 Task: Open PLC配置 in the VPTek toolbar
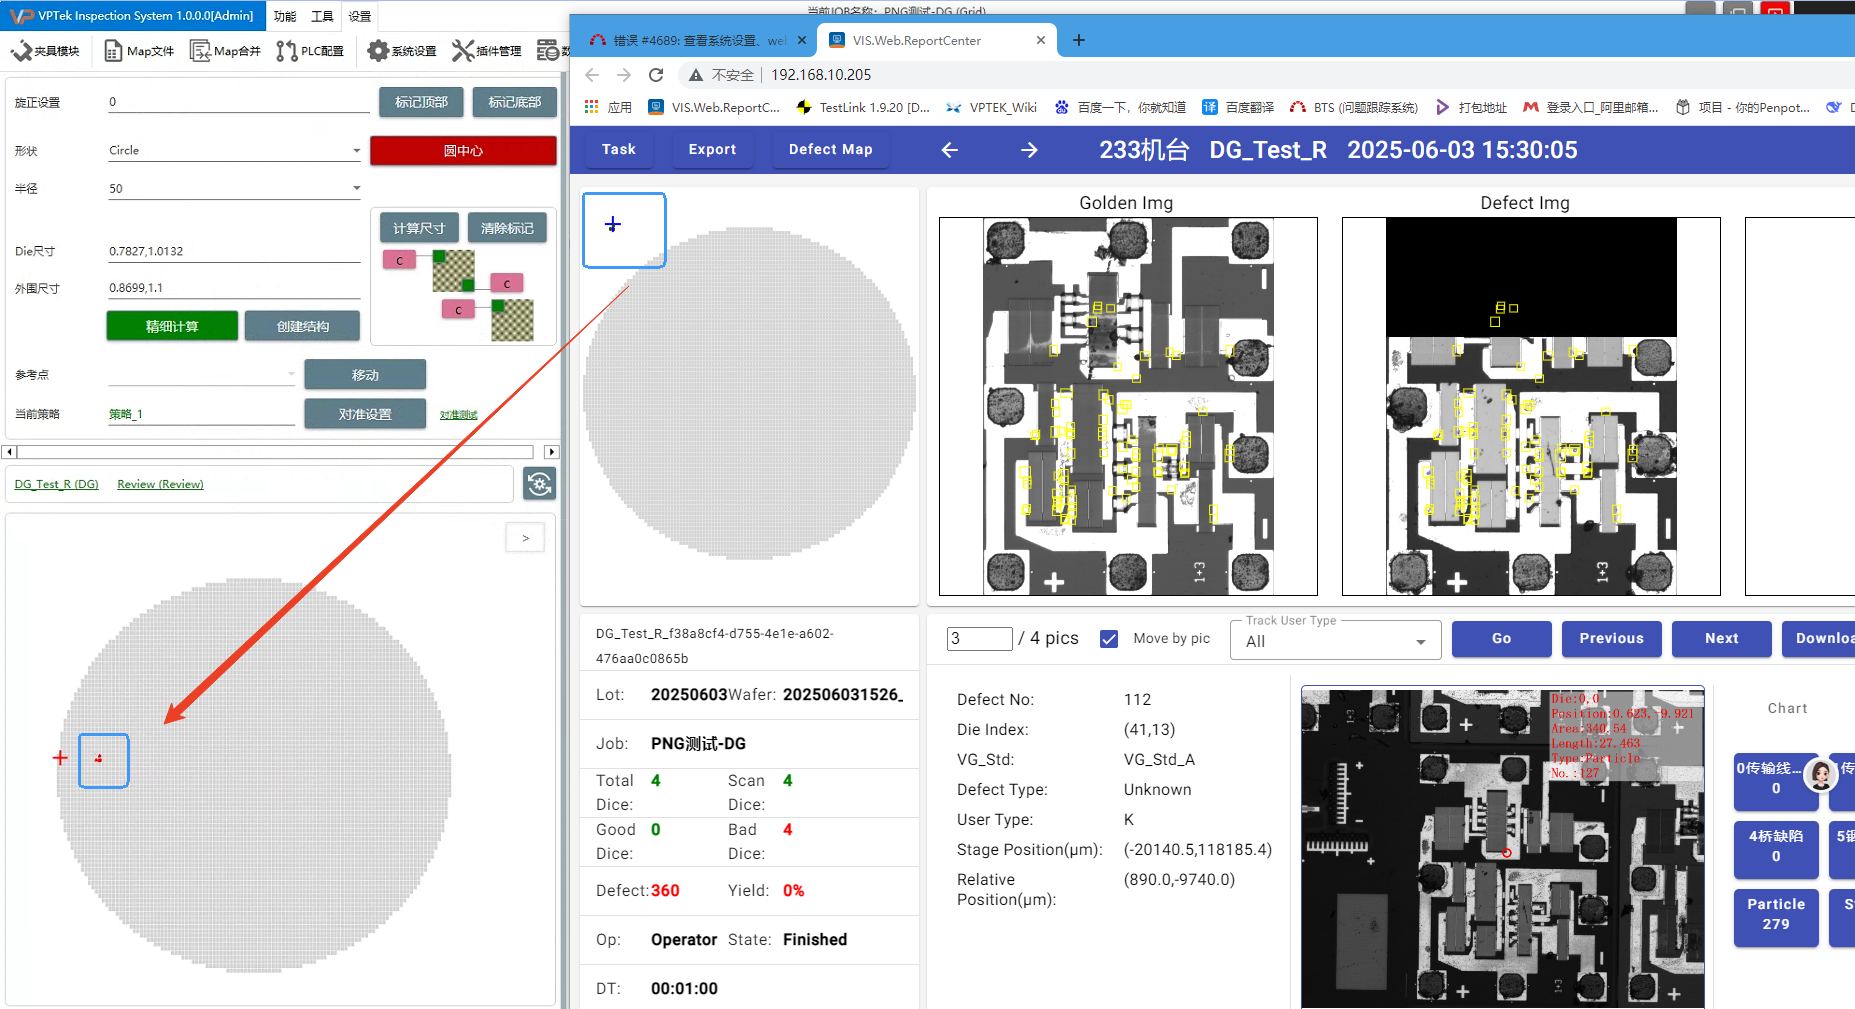click(310, 51)
